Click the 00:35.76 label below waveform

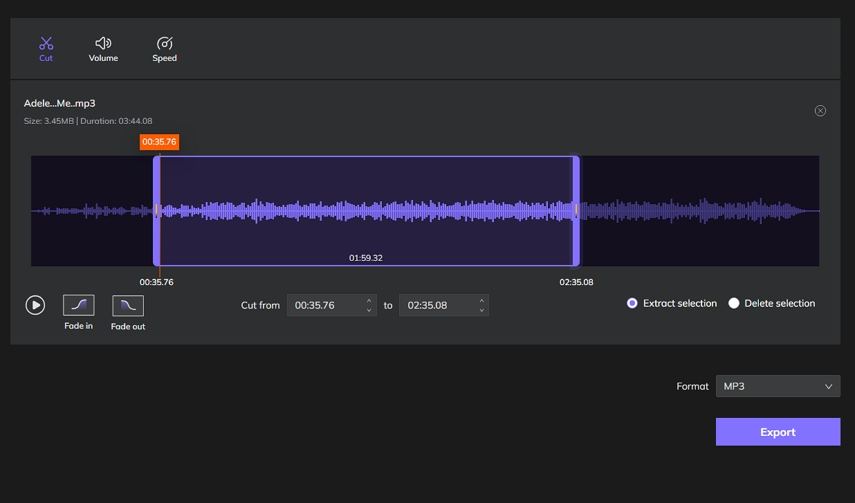pyautogui.click(x=156, y=282)
